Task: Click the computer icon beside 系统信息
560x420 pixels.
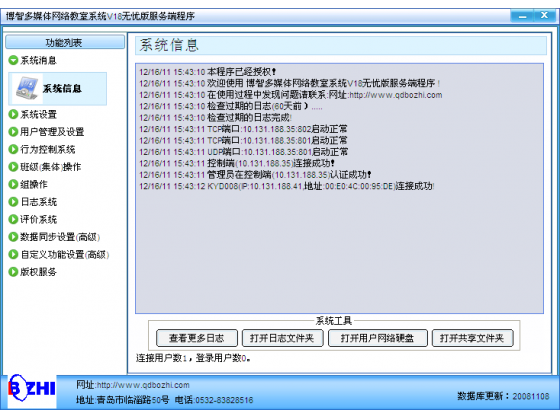Action: click(26, 88)
